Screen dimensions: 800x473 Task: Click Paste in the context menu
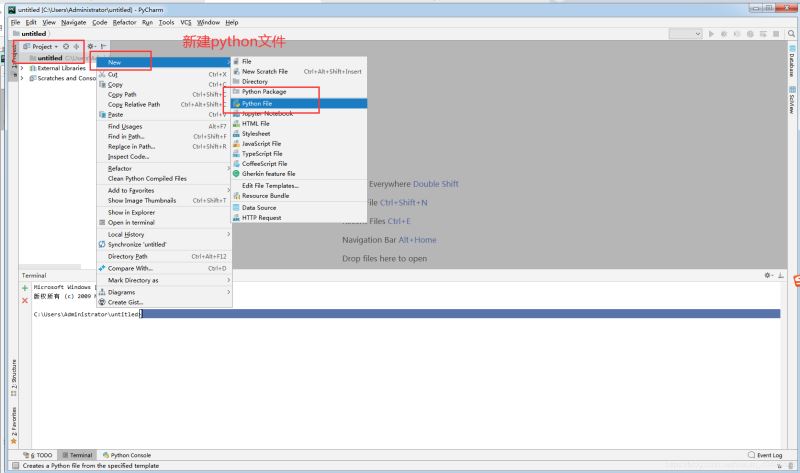(164, 115)
